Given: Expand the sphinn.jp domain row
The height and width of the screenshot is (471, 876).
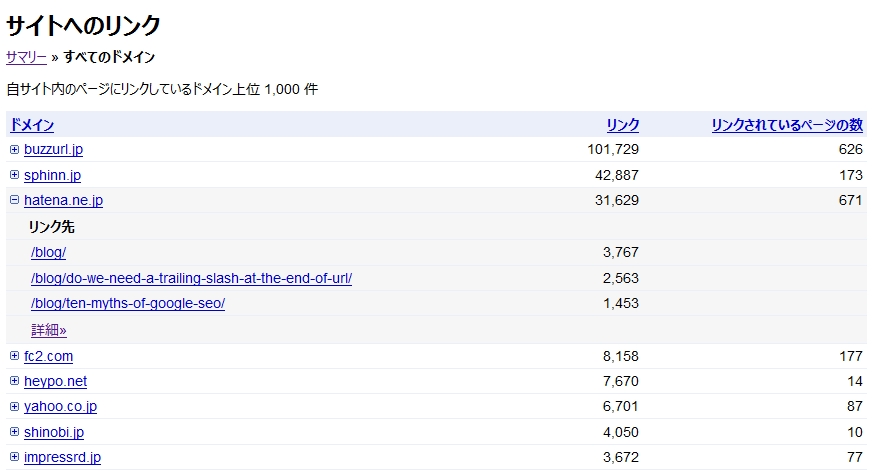Looking at the screenshot, I should click(x=15, y=175).
